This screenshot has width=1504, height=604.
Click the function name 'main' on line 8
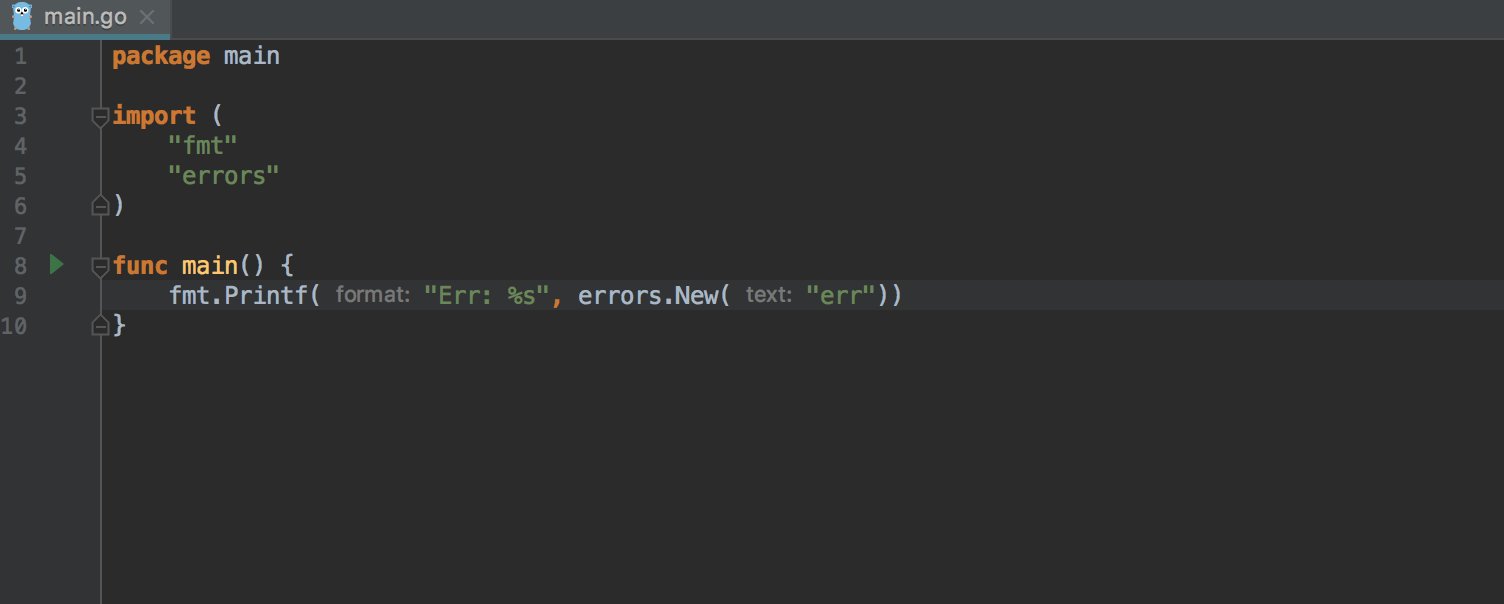(x=210, y=266)
